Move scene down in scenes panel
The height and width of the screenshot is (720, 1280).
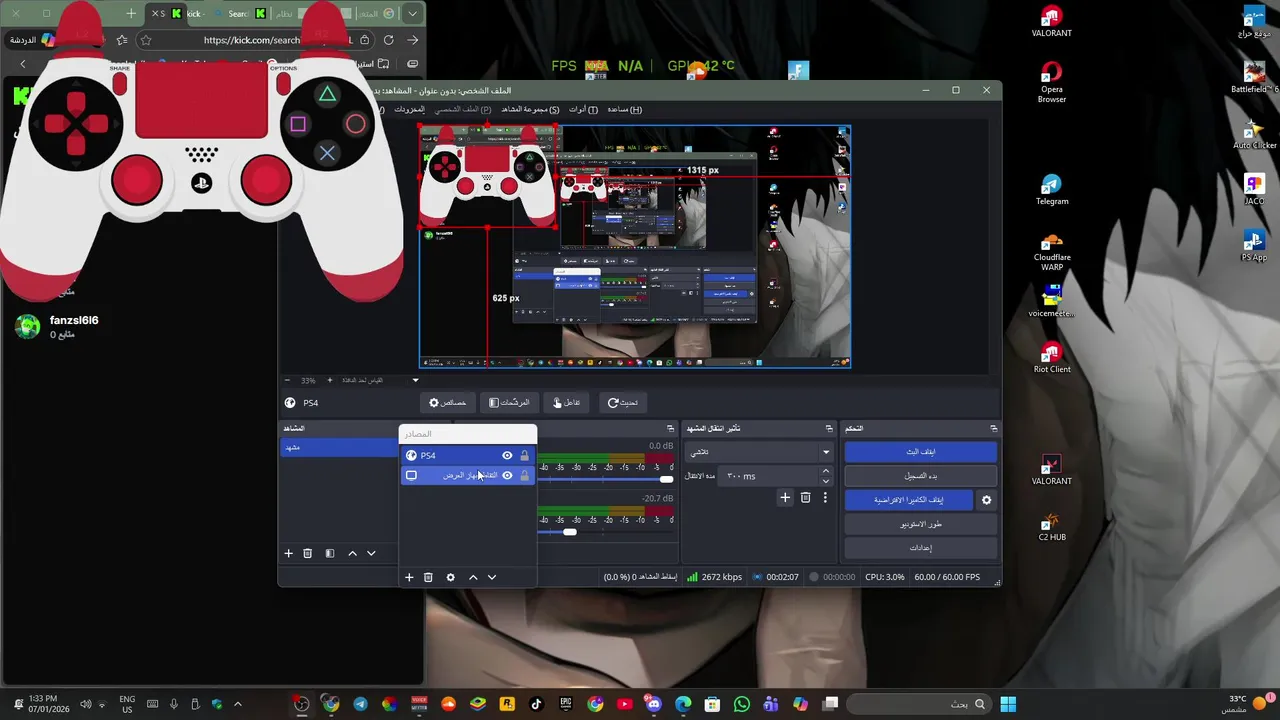point(371,553)
